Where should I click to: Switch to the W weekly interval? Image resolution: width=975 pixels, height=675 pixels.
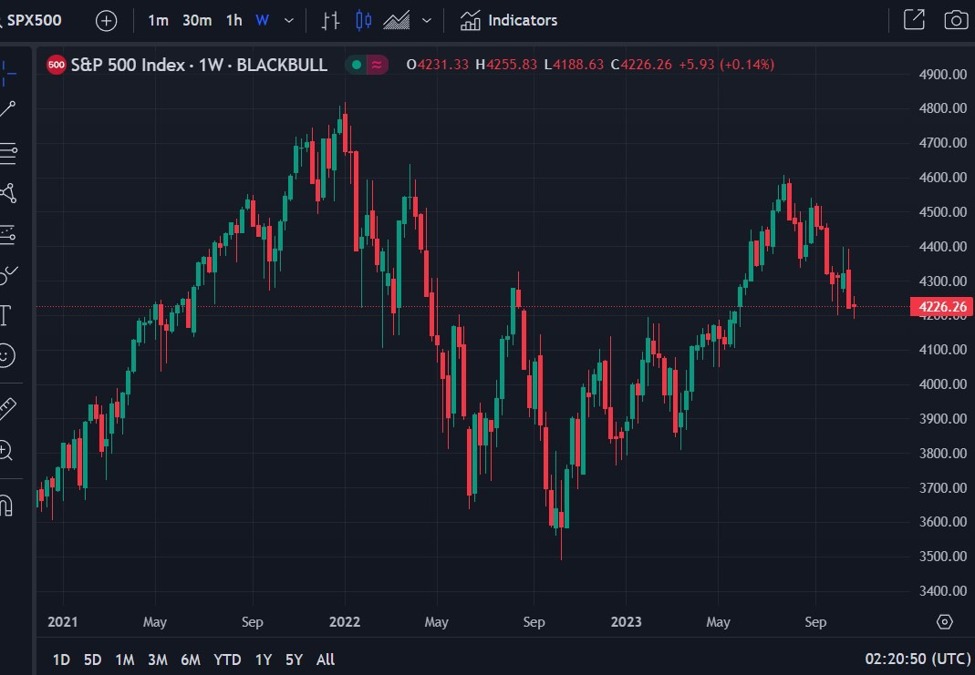[263, 20]
